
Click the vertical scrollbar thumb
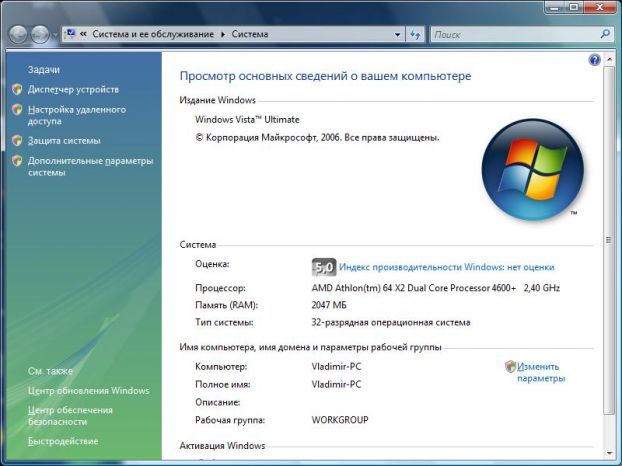point(608,240)
